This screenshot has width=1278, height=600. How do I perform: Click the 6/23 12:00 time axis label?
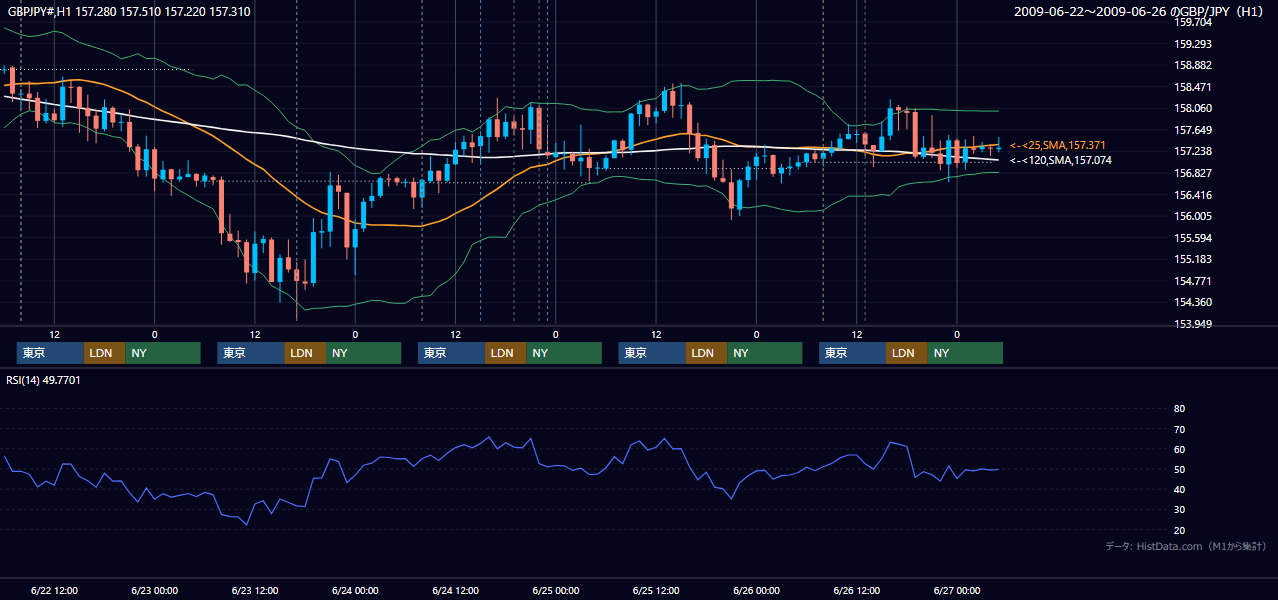click(255, 591)
